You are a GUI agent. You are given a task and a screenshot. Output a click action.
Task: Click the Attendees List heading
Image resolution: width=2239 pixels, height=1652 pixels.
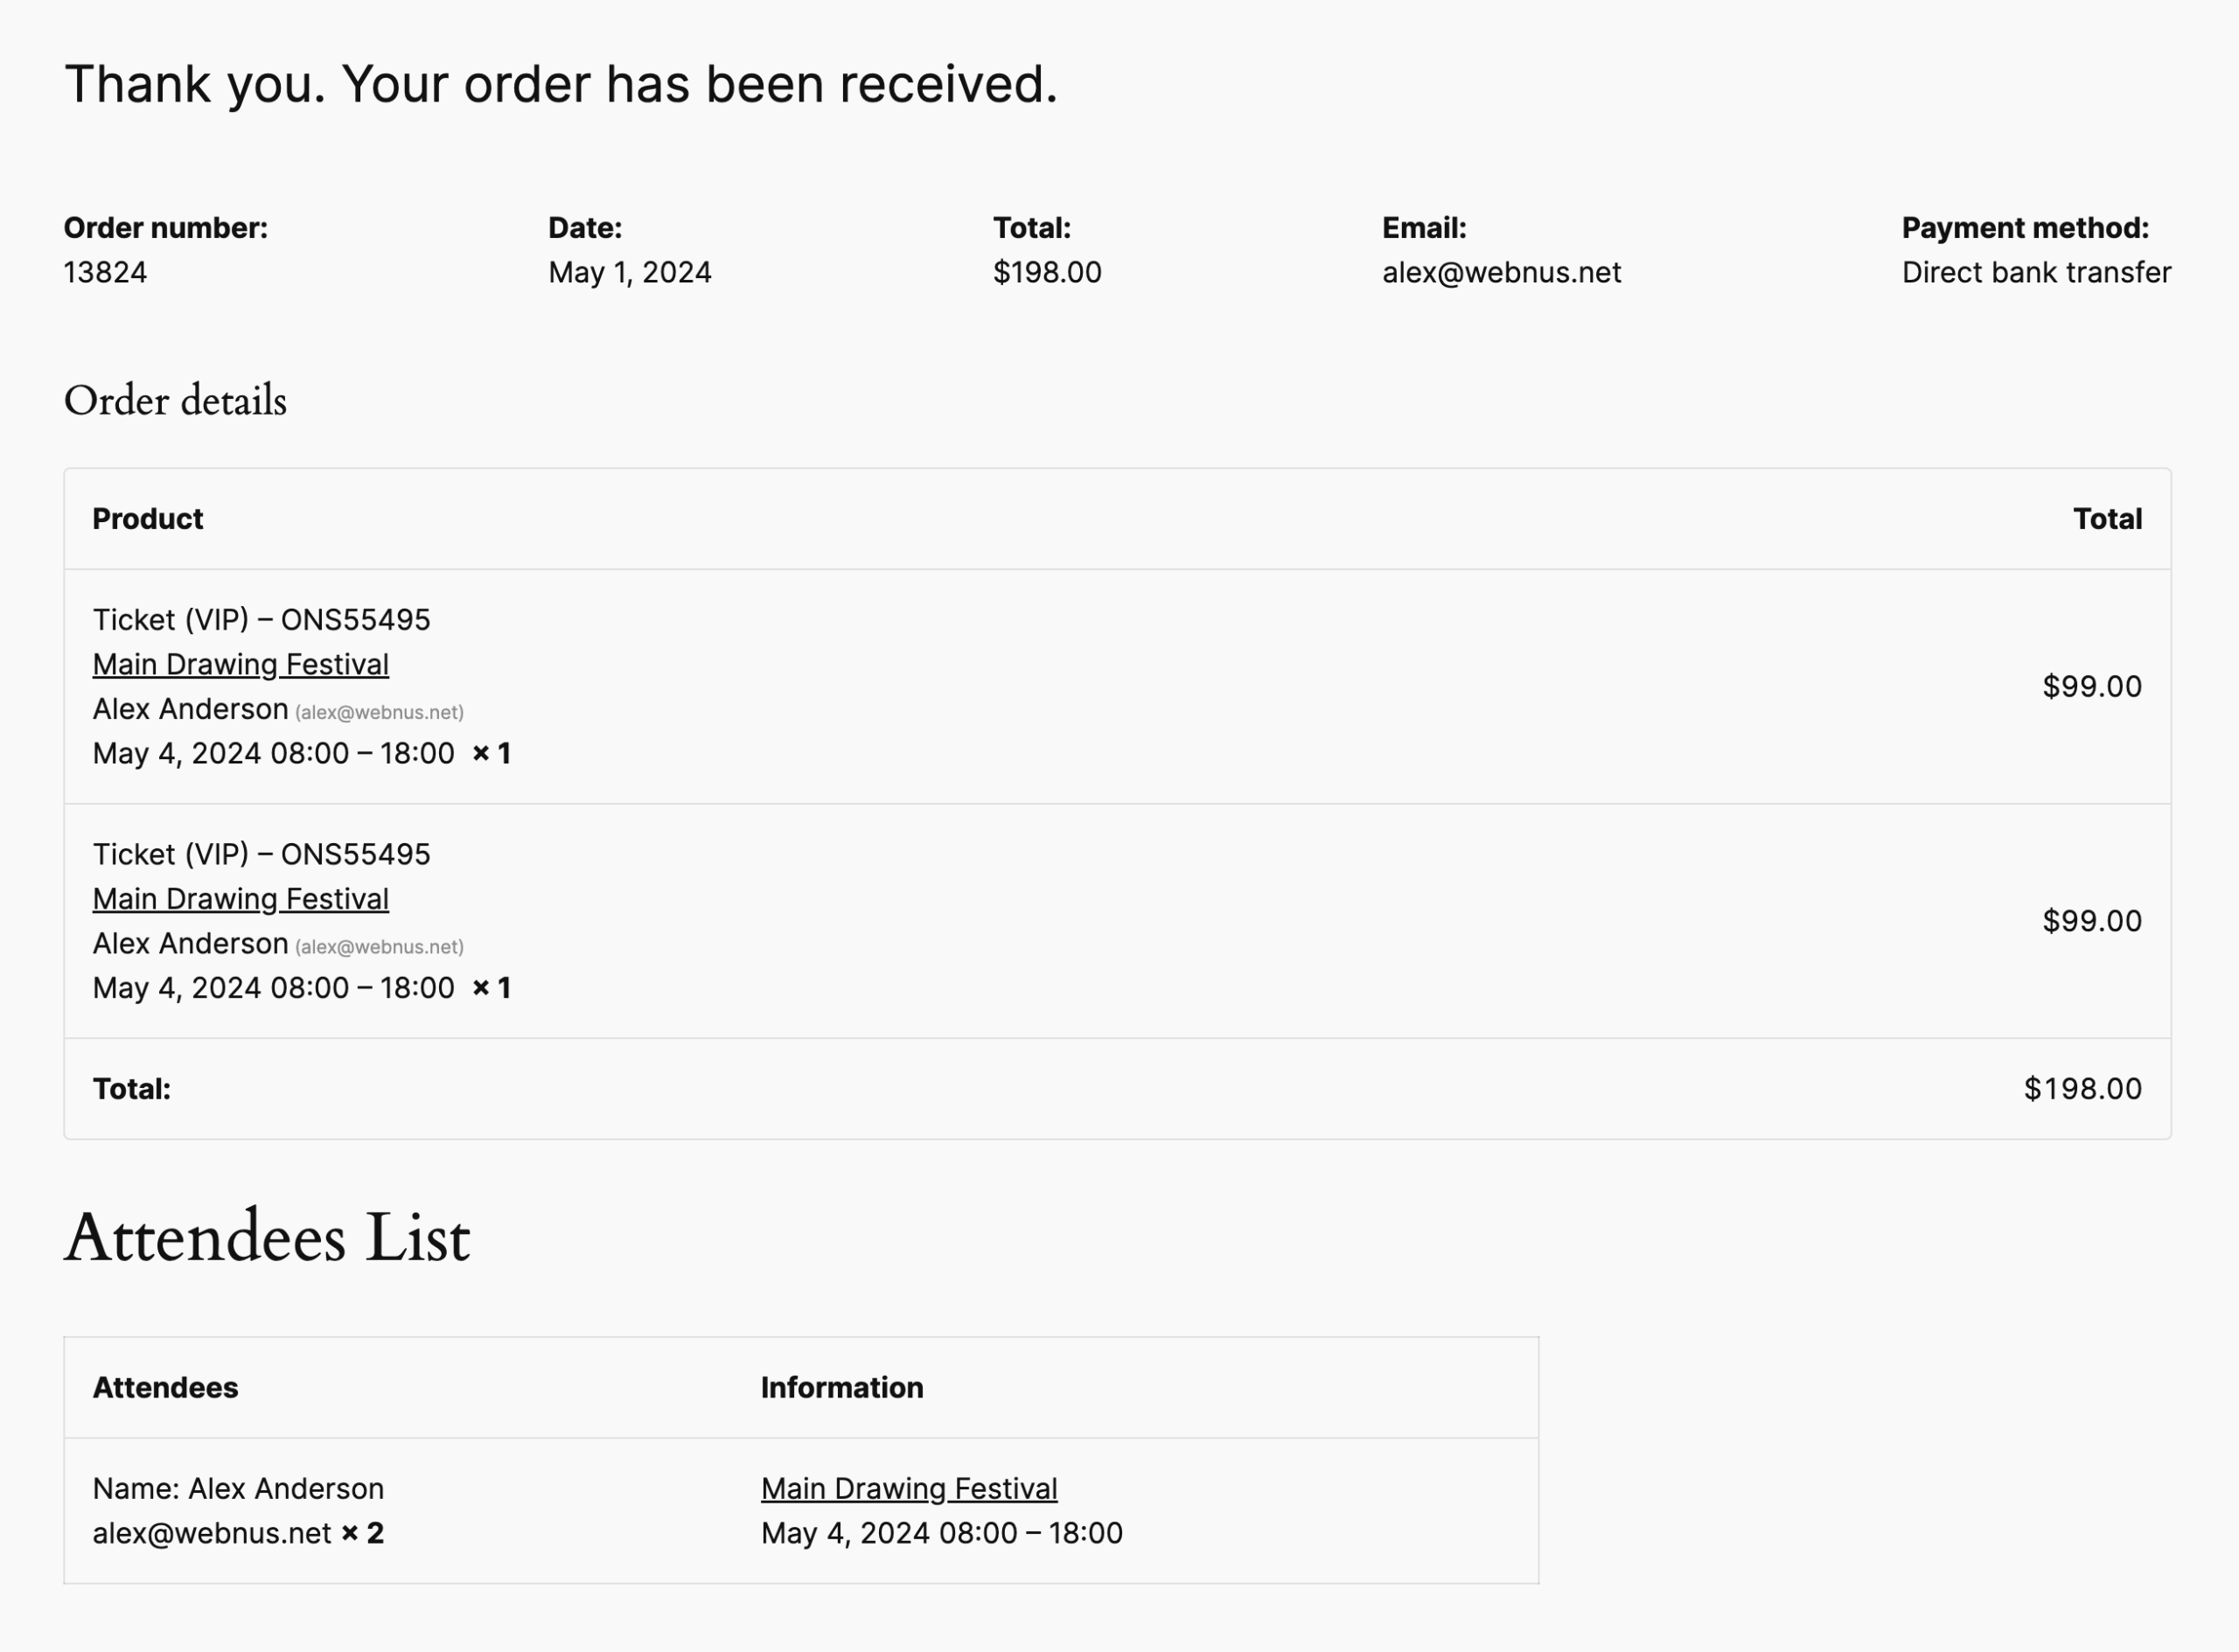coord(267,1238)
